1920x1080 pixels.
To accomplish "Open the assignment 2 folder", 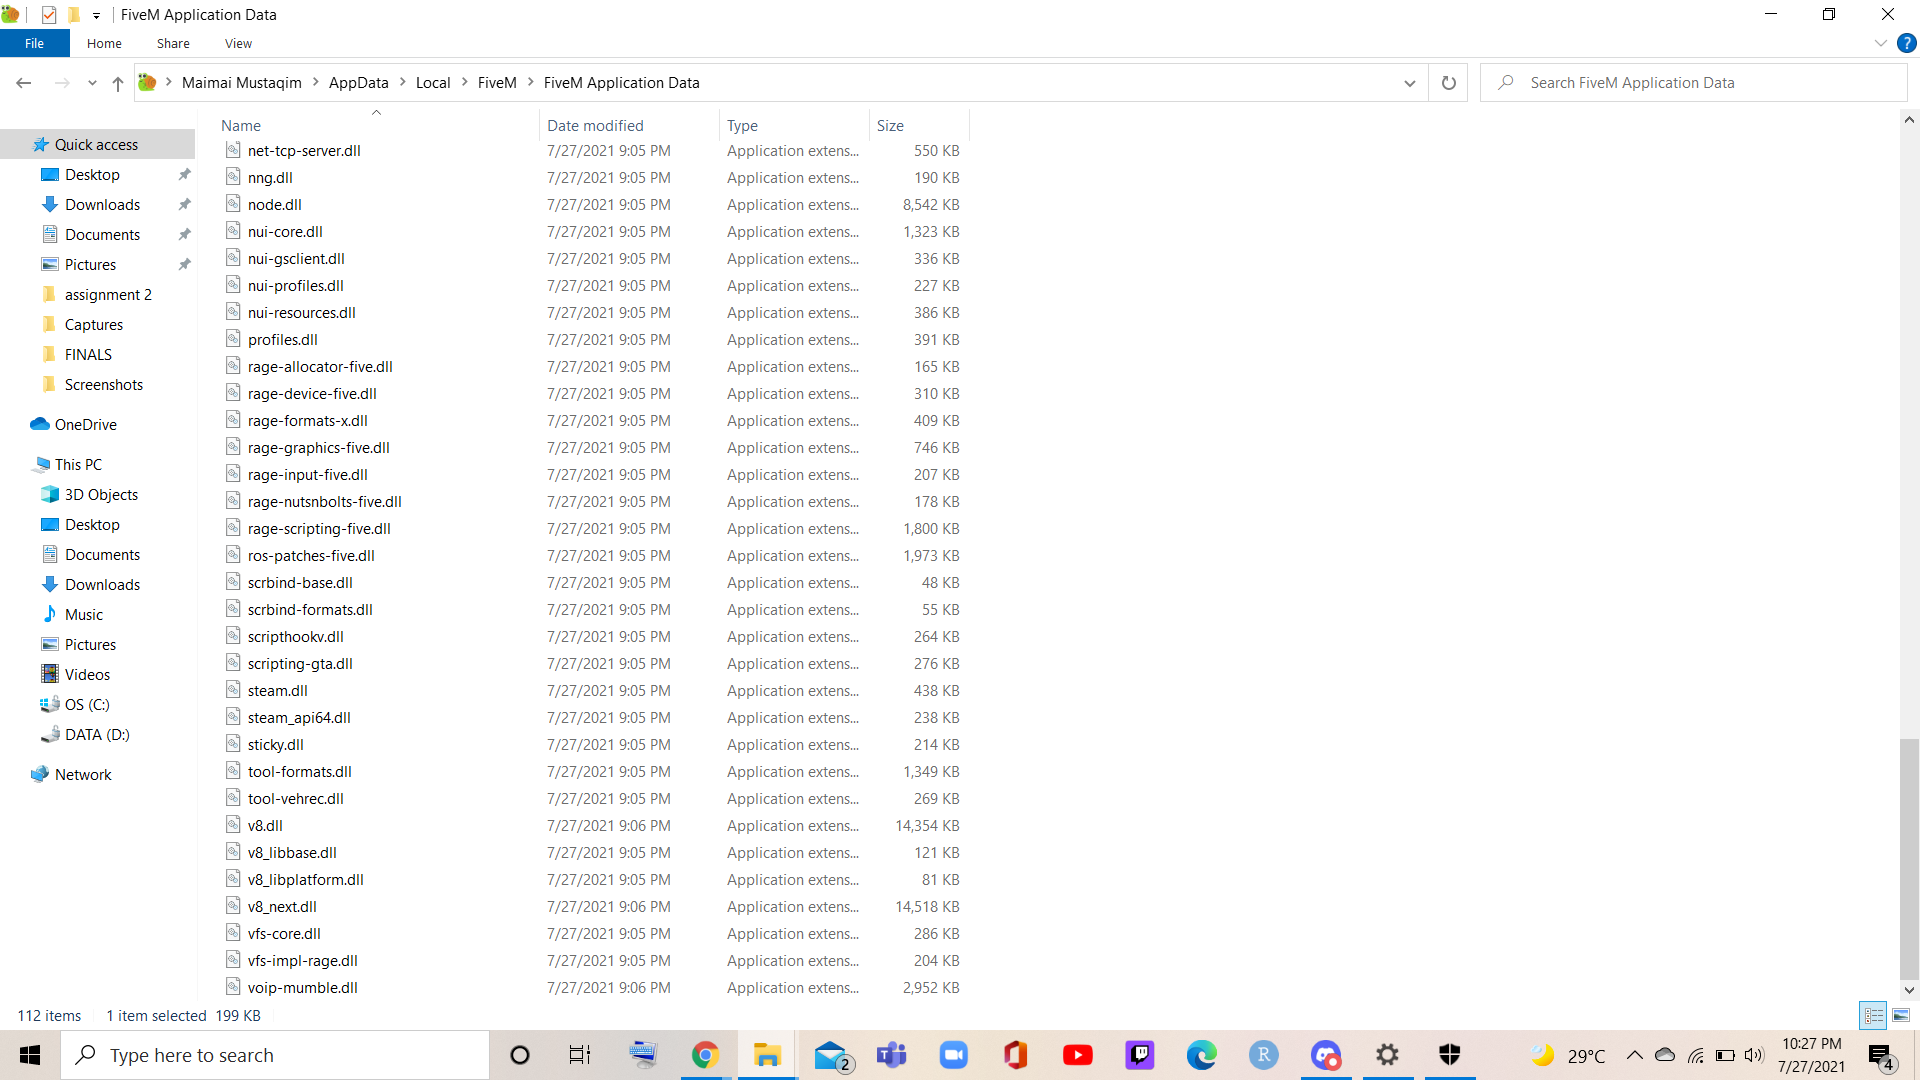I will 108,294.
